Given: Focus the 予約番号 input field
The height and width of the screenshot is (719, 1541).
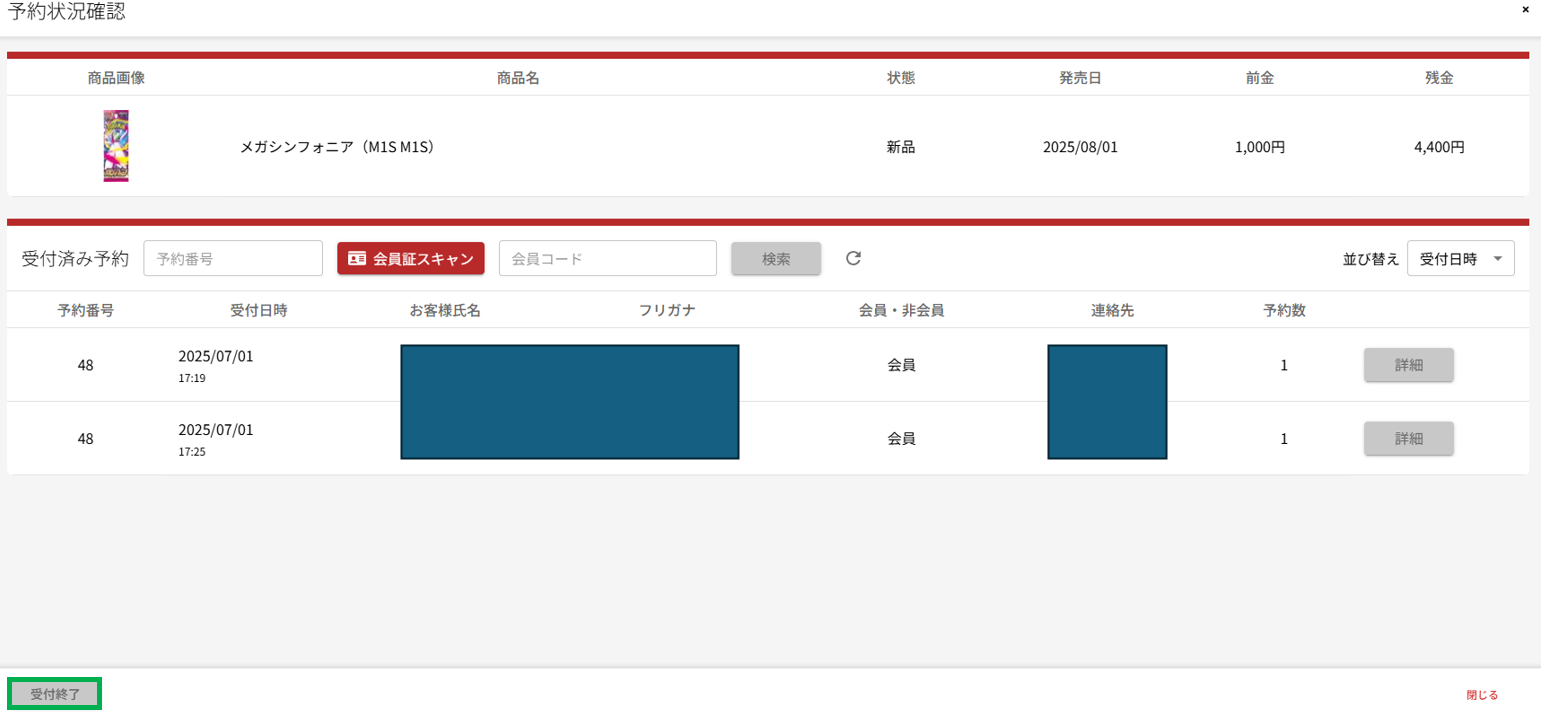Looking at the screenshot, I should point(233,258).
